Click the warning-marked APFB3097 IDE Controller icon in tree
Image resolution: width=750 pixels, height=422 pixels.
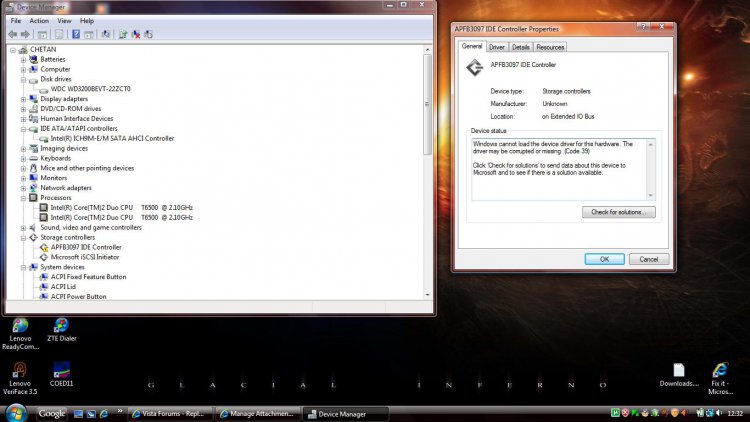(44, 247)
